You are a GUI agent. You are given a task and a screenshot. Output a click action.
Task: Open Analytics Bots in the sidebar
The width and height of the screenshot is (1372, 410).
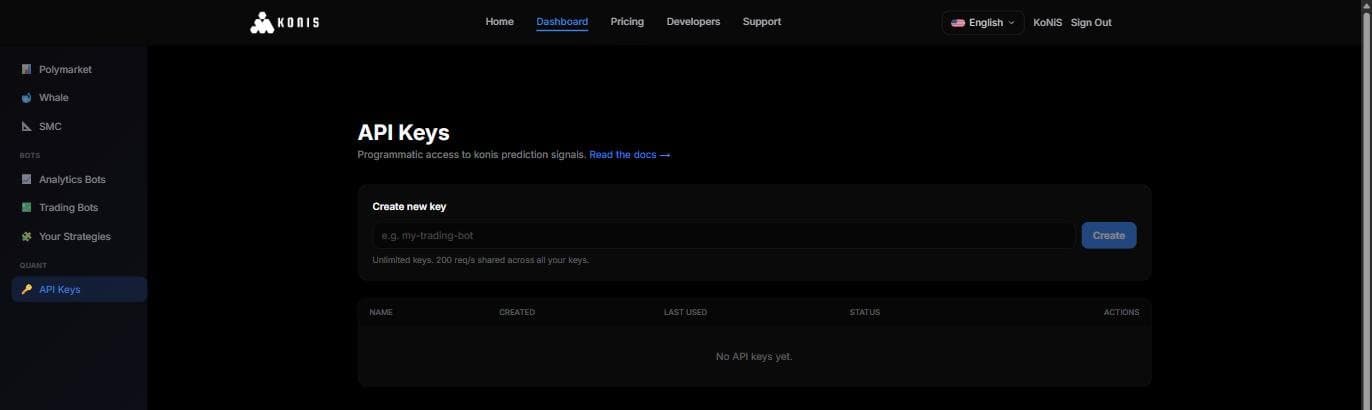coord(79,179)
